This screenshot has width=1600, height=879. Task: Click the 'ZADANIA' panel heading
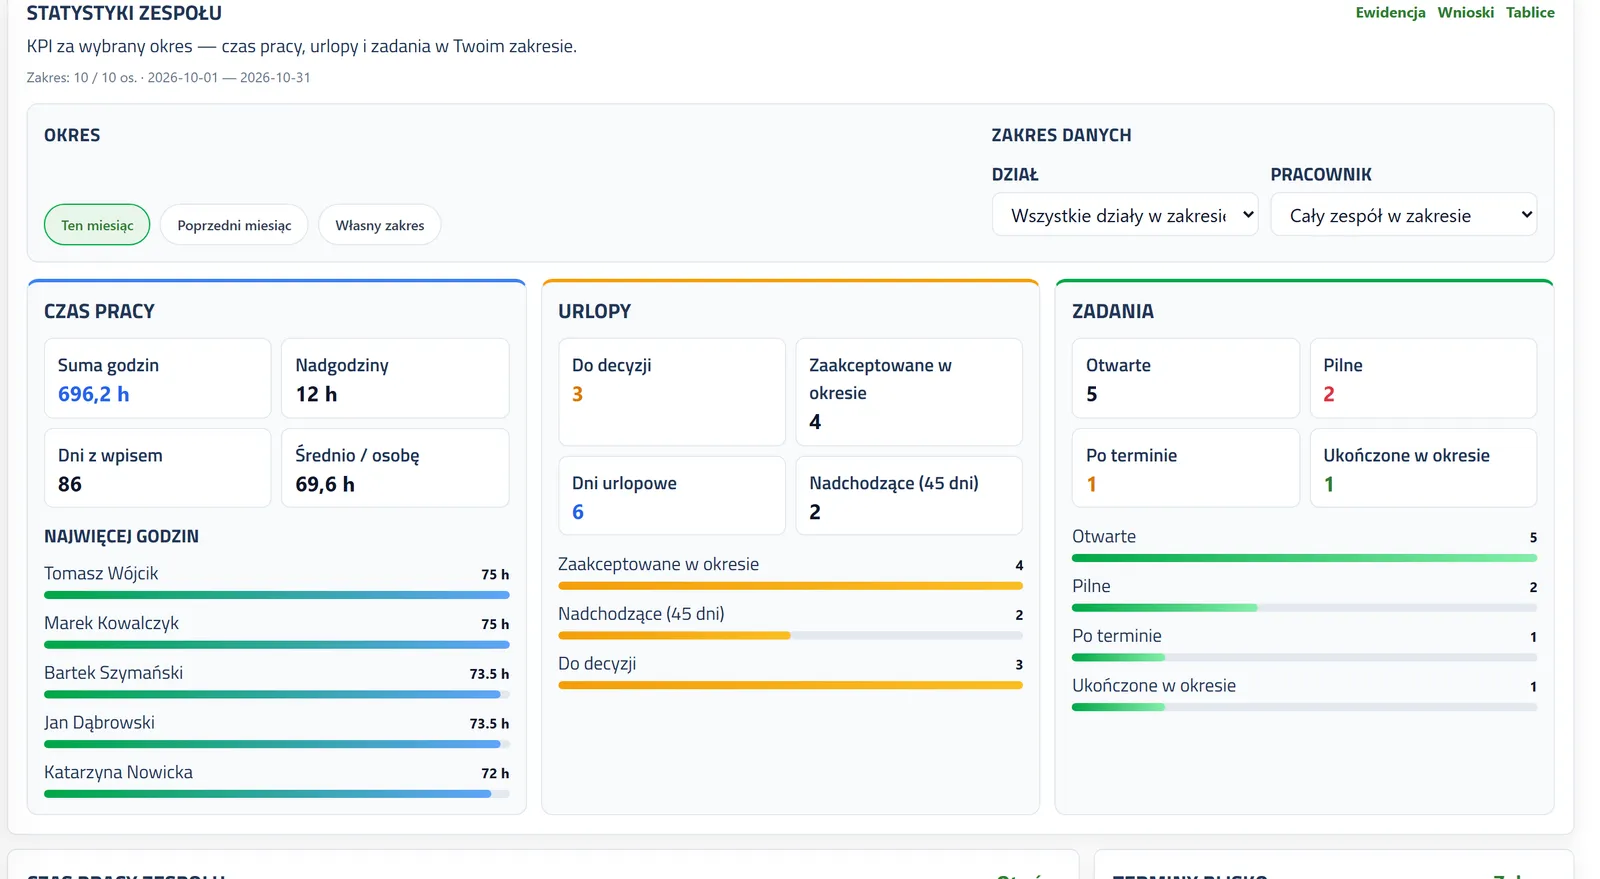click(x=1113, y=312)
